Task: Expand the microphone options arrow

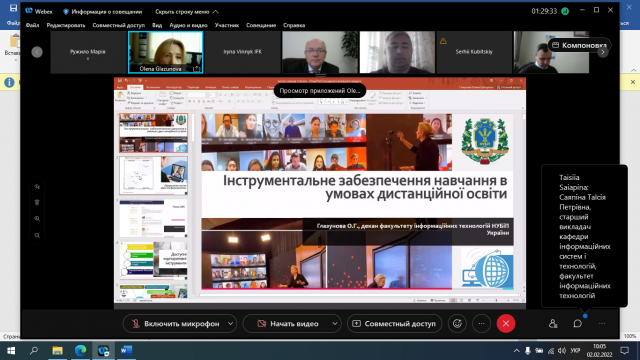Action: pos(231,324)
